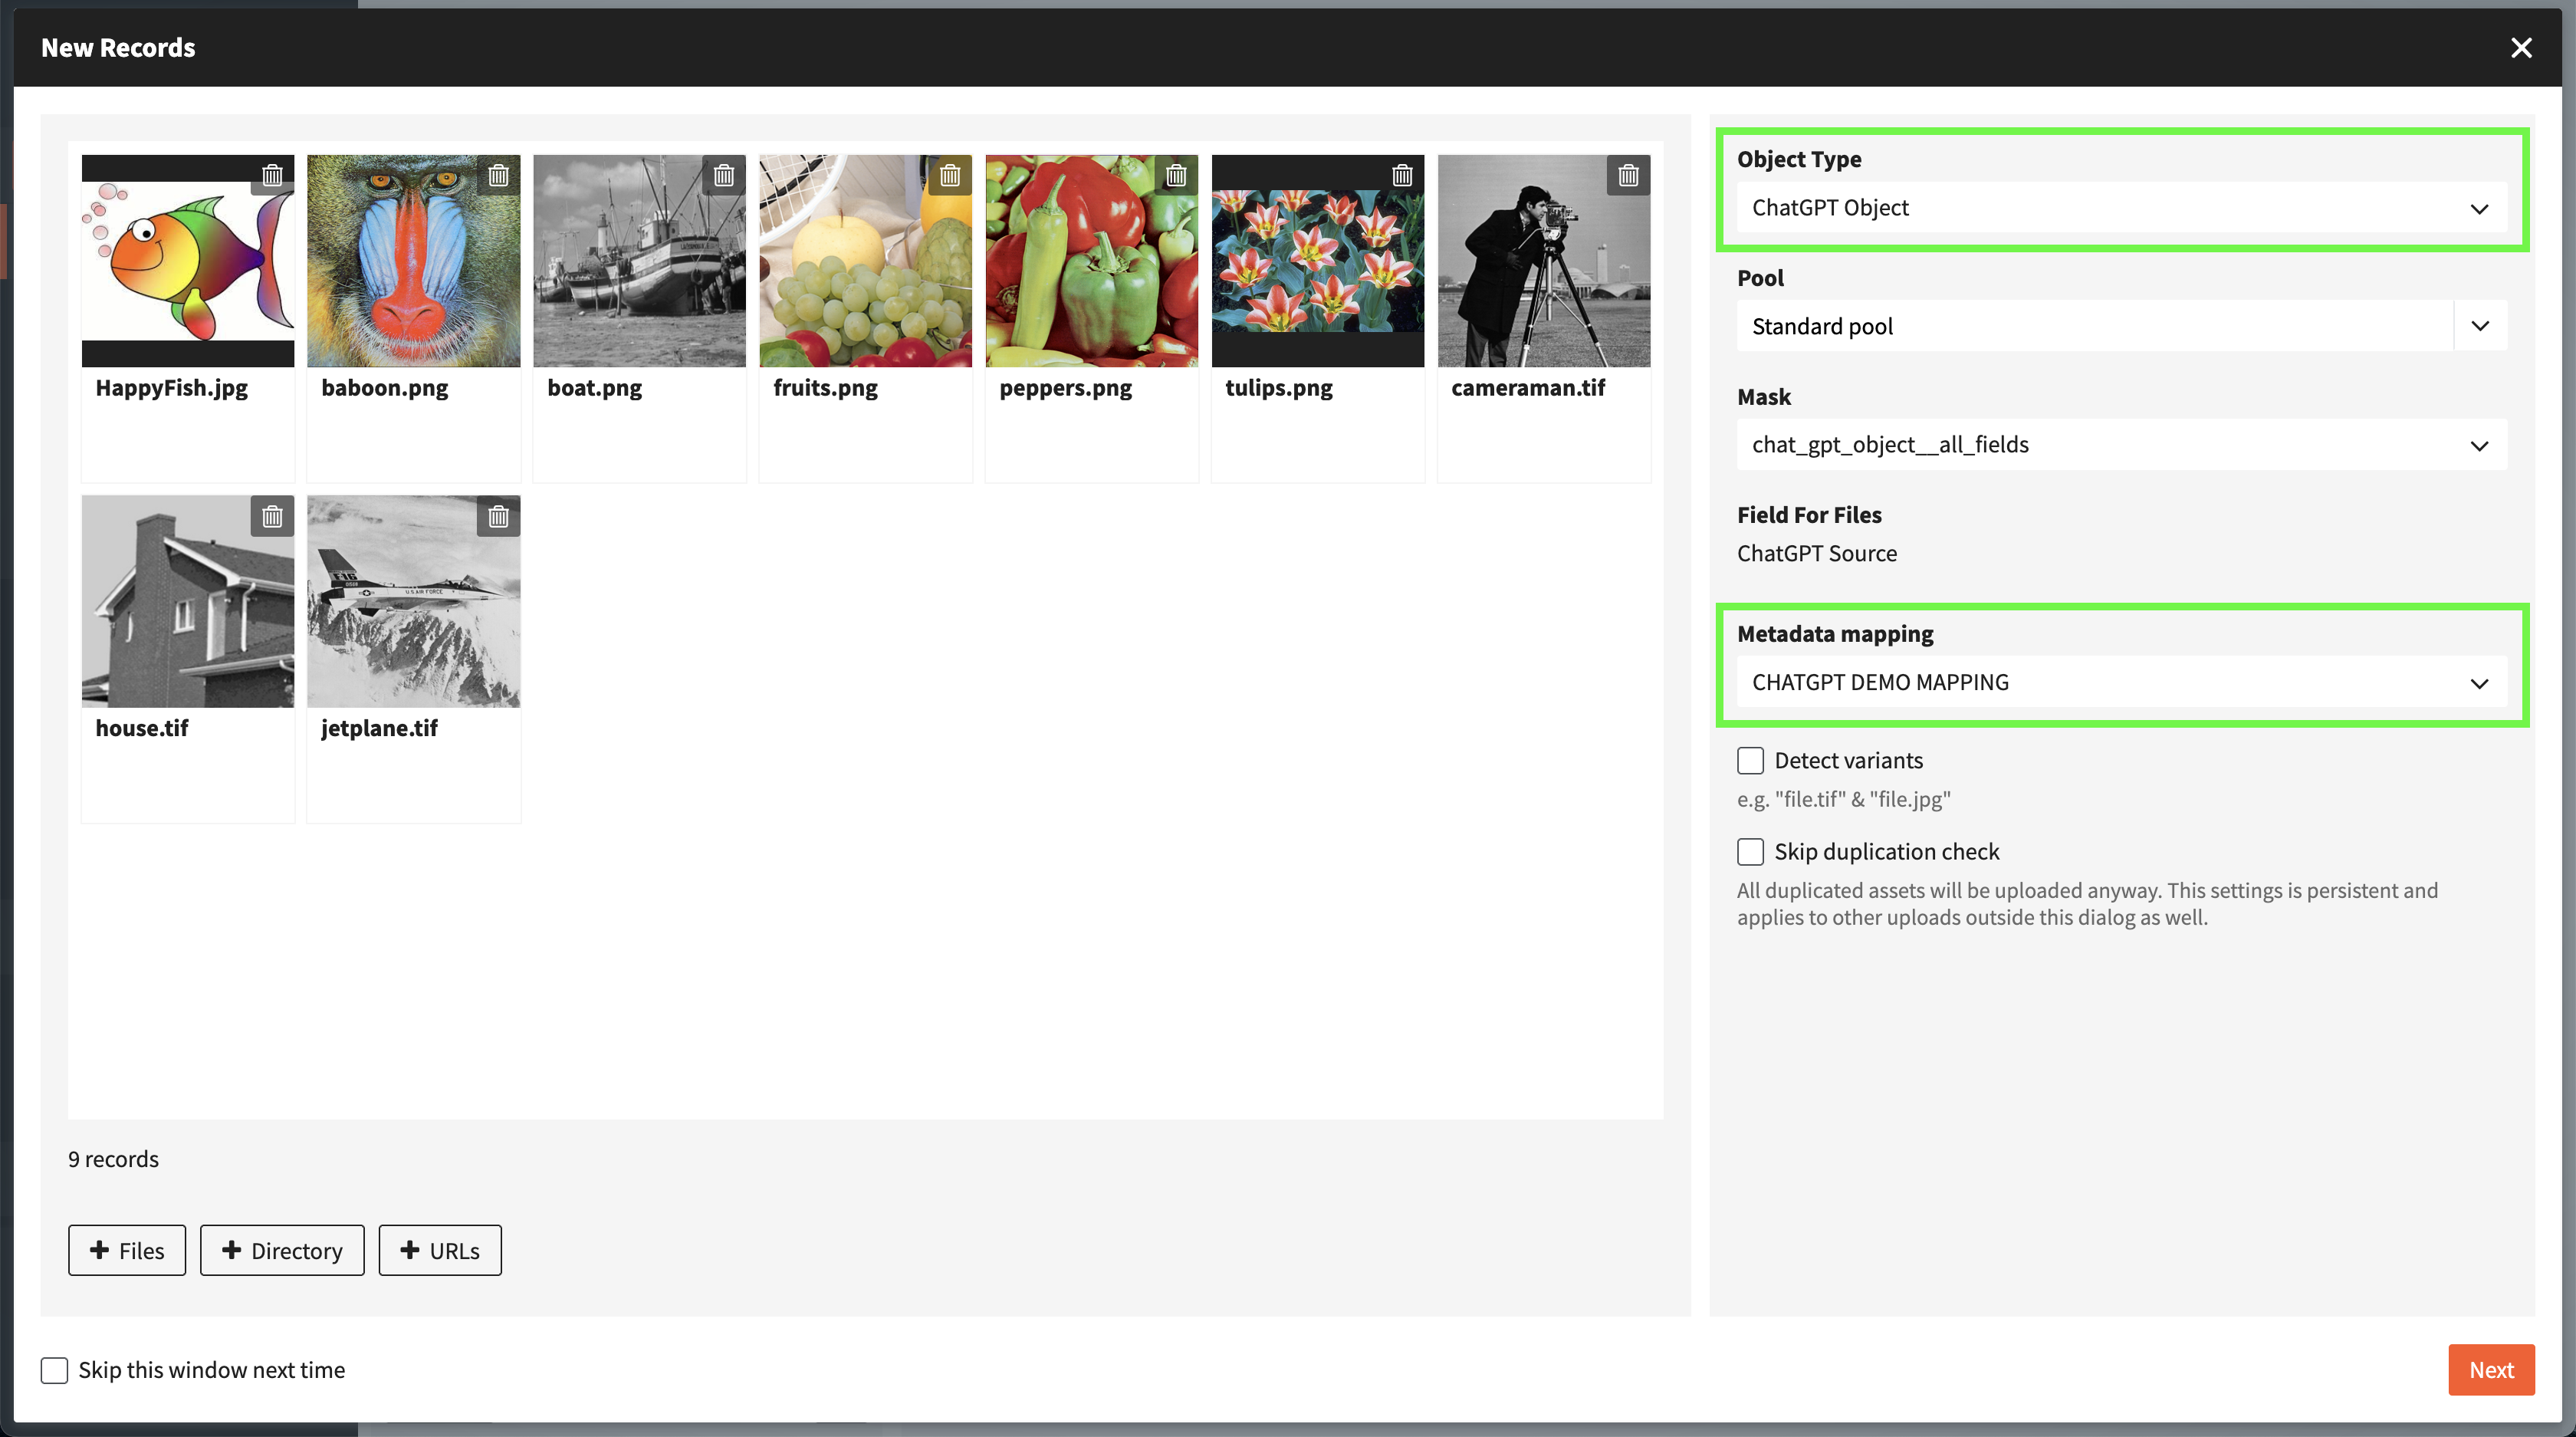2576x1437 pixels.
Task: Click the trash icon on boat.png
Action: click(x=724, y=175)
